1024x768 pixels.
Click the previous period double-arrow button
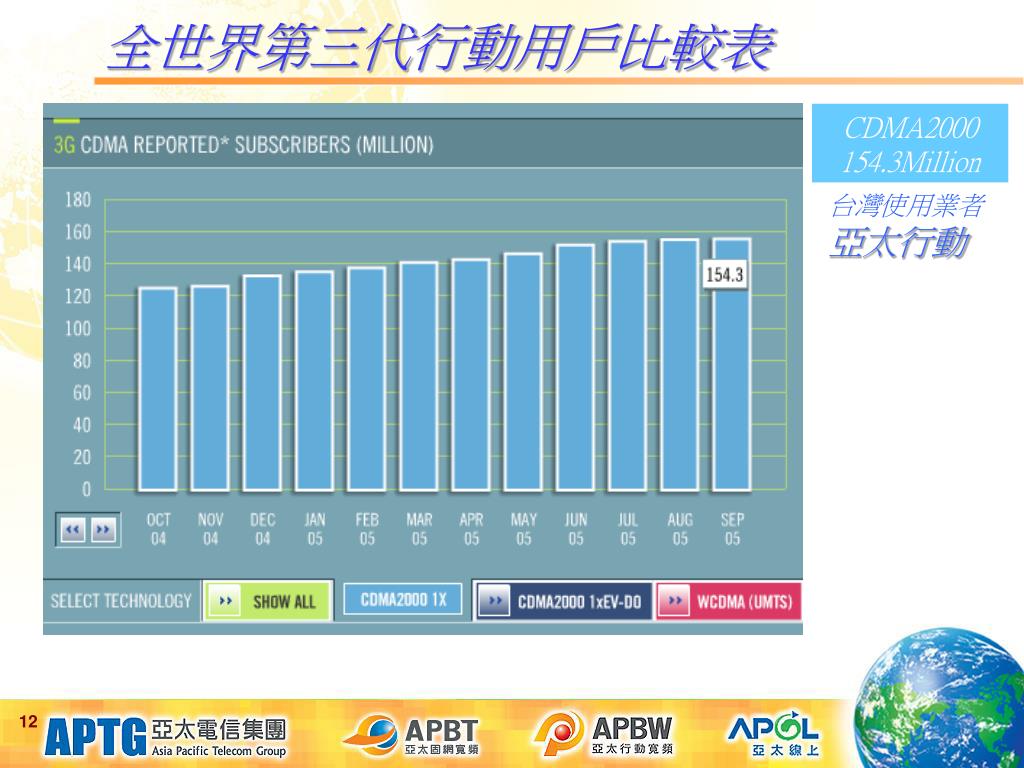(x=72, y=530)
